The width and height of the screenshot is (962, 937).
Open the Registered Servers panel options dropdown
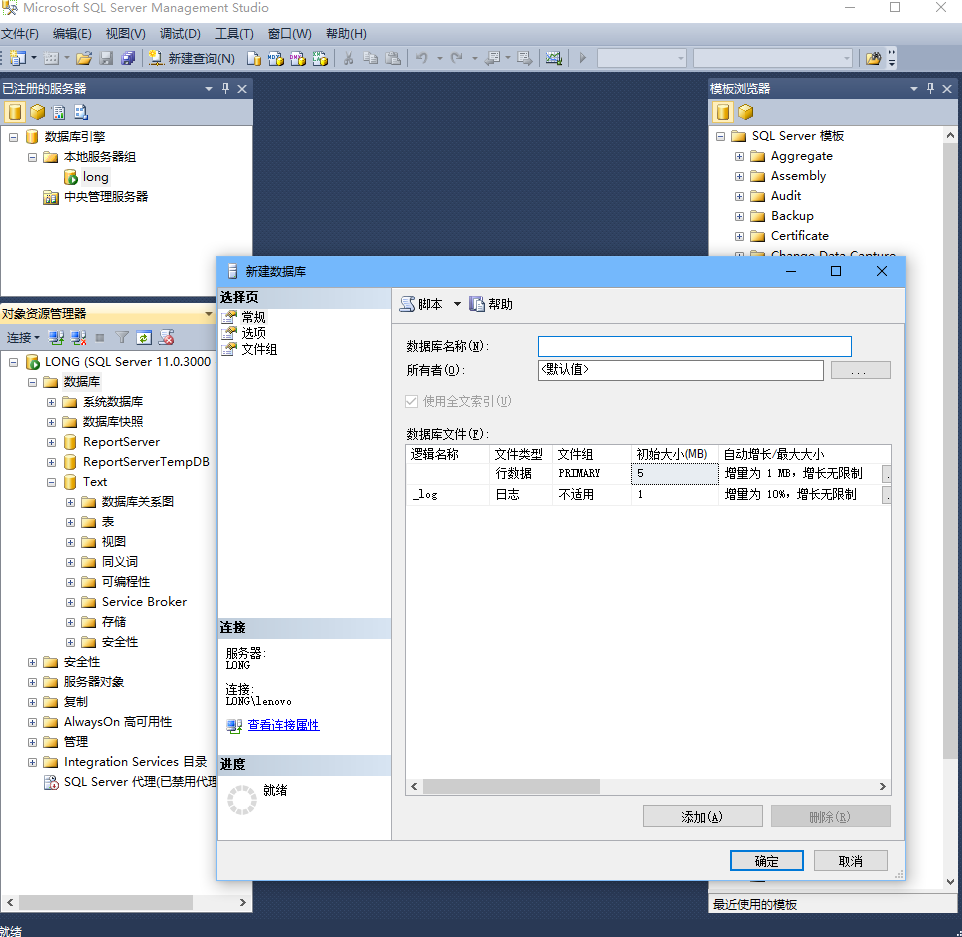click(209, 89)
